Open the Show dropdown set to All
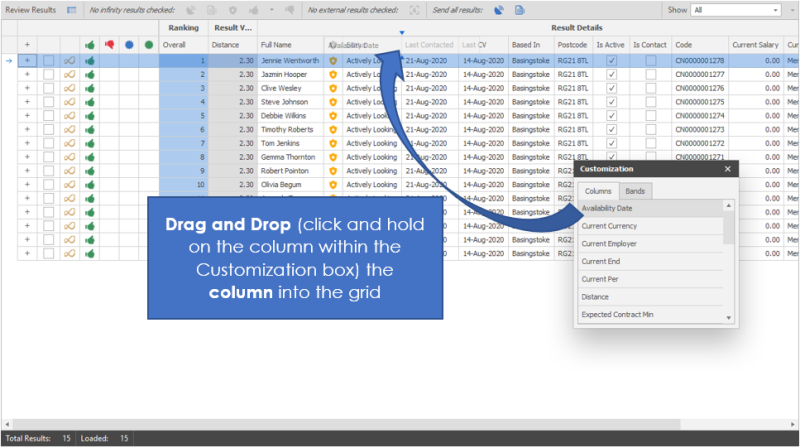Screen dimensions: 800x448 pyautogui.click(x=735, y=9)
